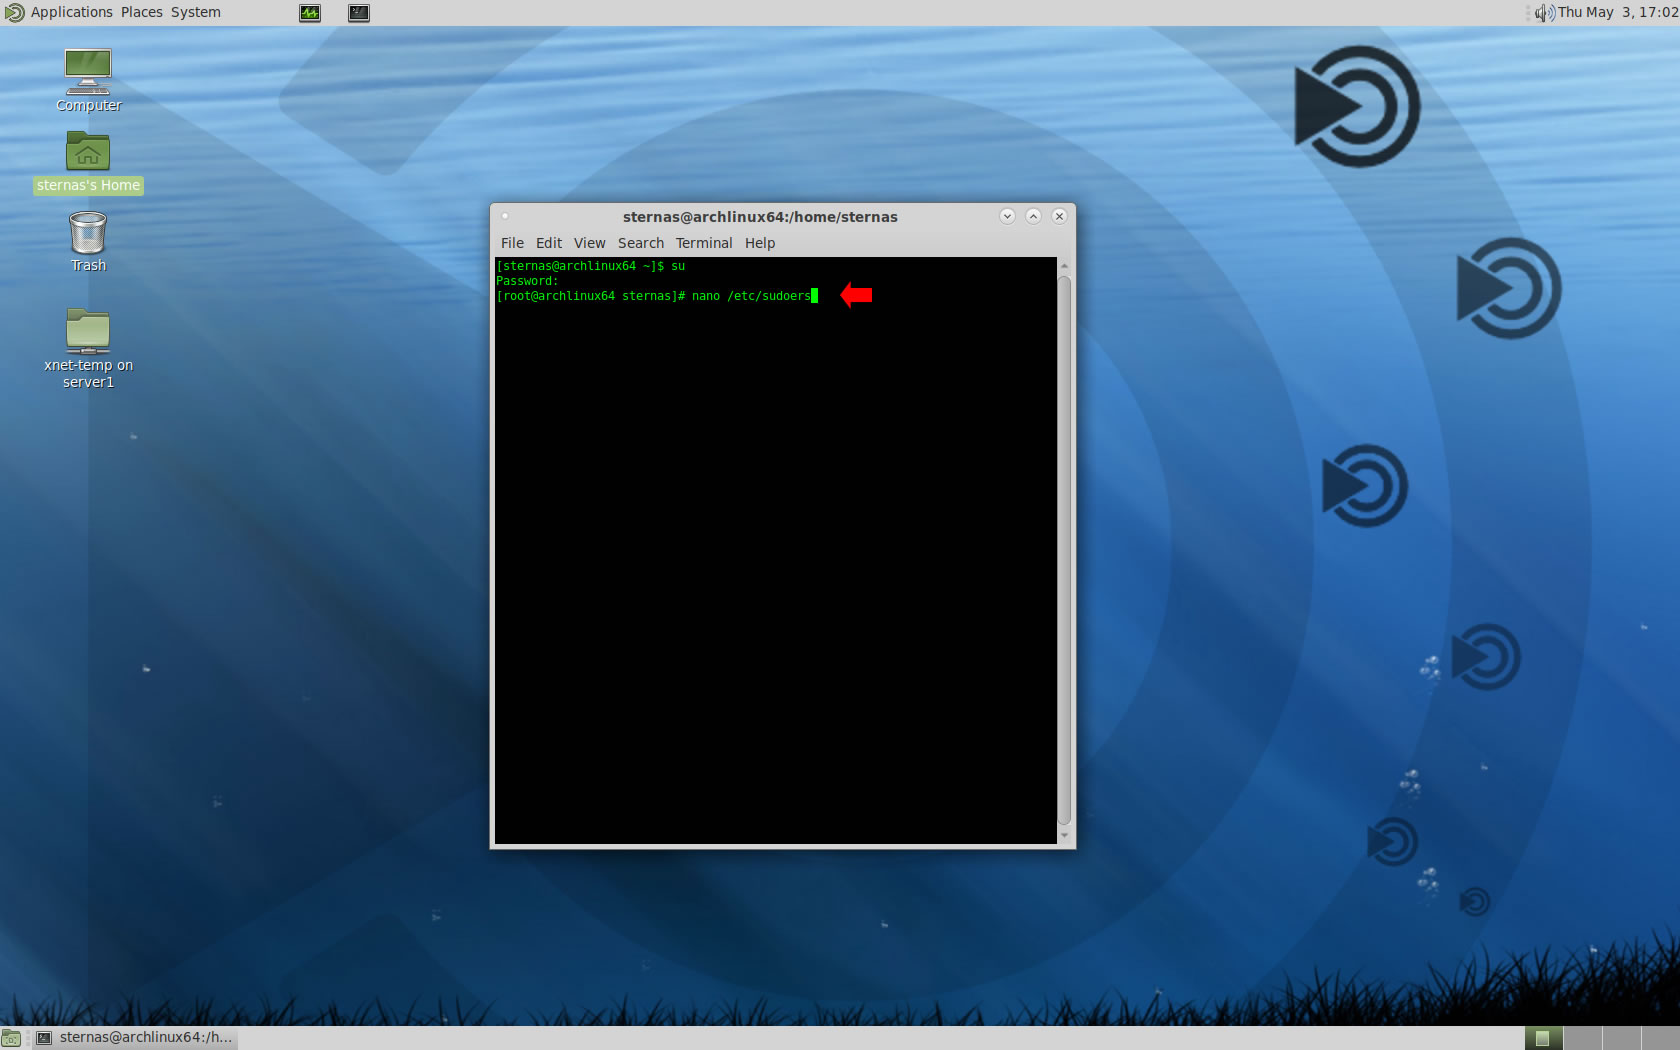Open the terminal's View menu
Screen dimensions: 1680x1050
pyautogui.click(x=589, y=243)
